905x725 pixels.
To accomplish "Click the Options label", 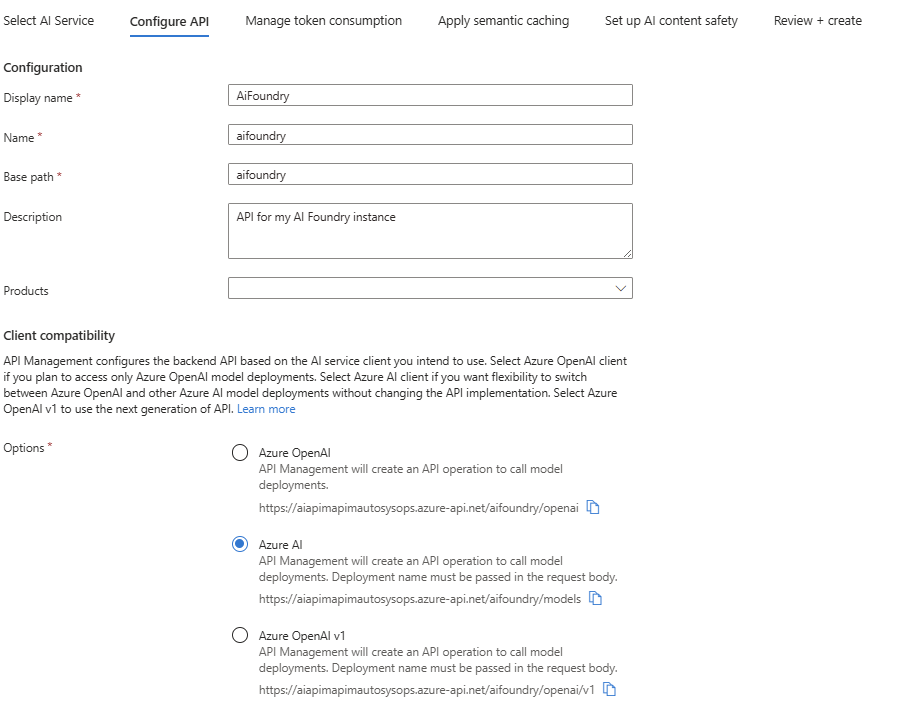I will click(24, 448).
